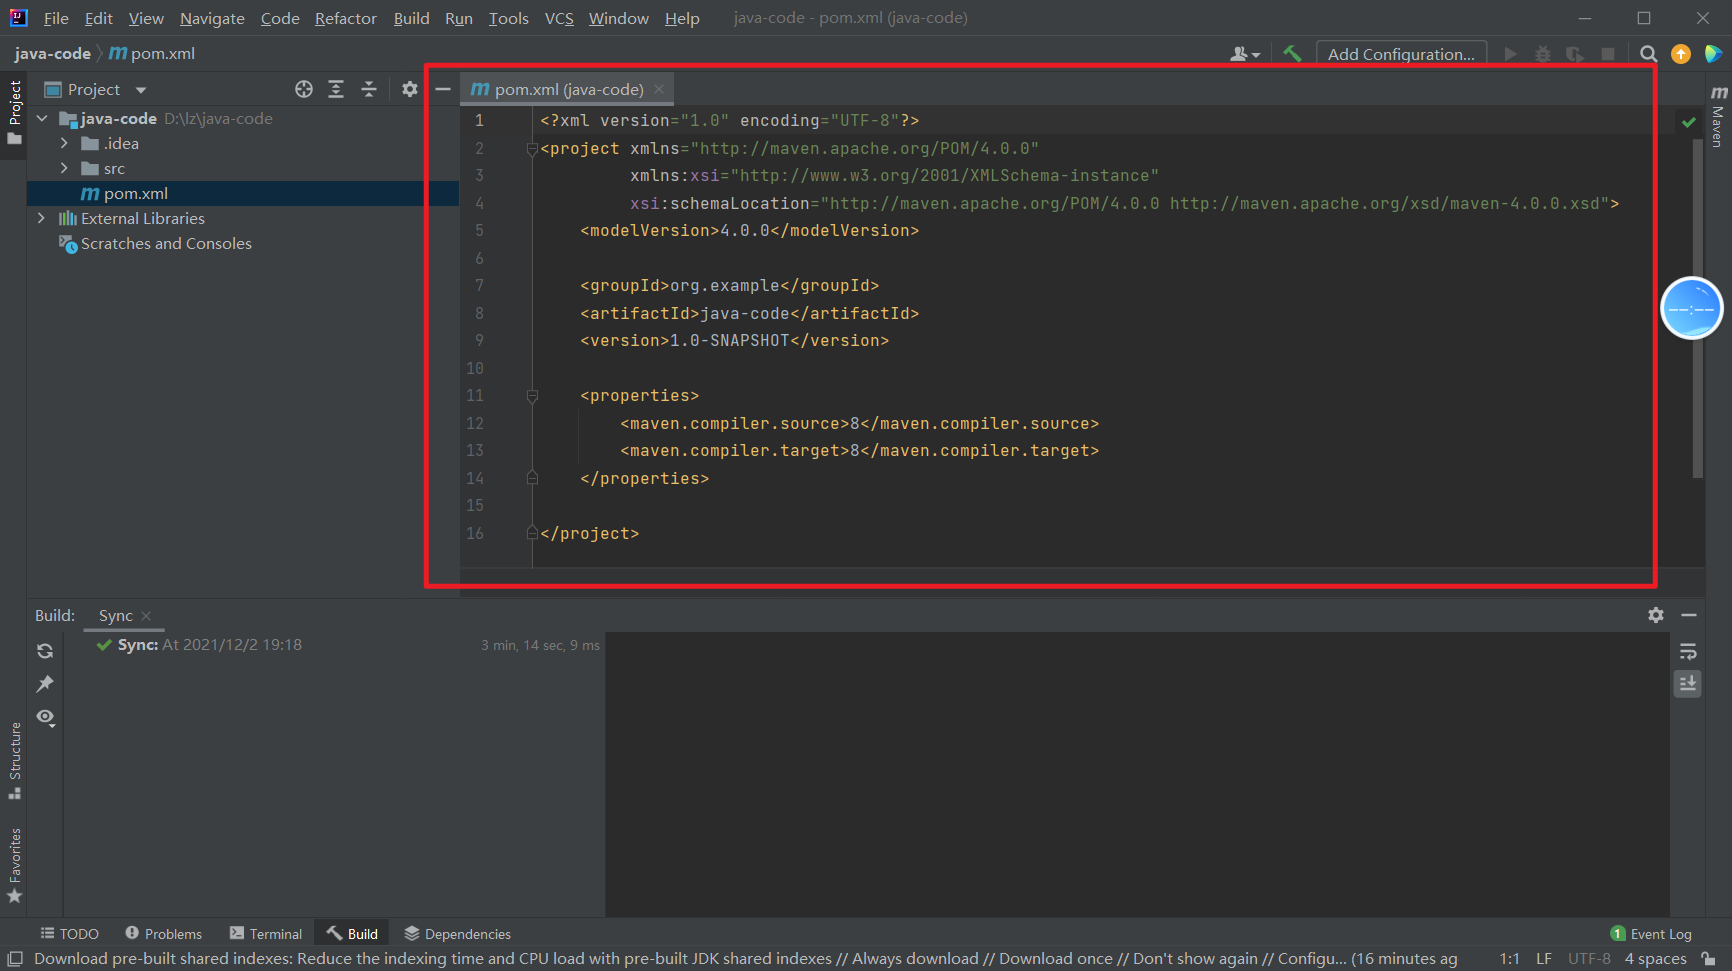The image size is (1732, 971).
Task: Toggle the read-only lock icon in status bar
Action: coord(1708,959)
